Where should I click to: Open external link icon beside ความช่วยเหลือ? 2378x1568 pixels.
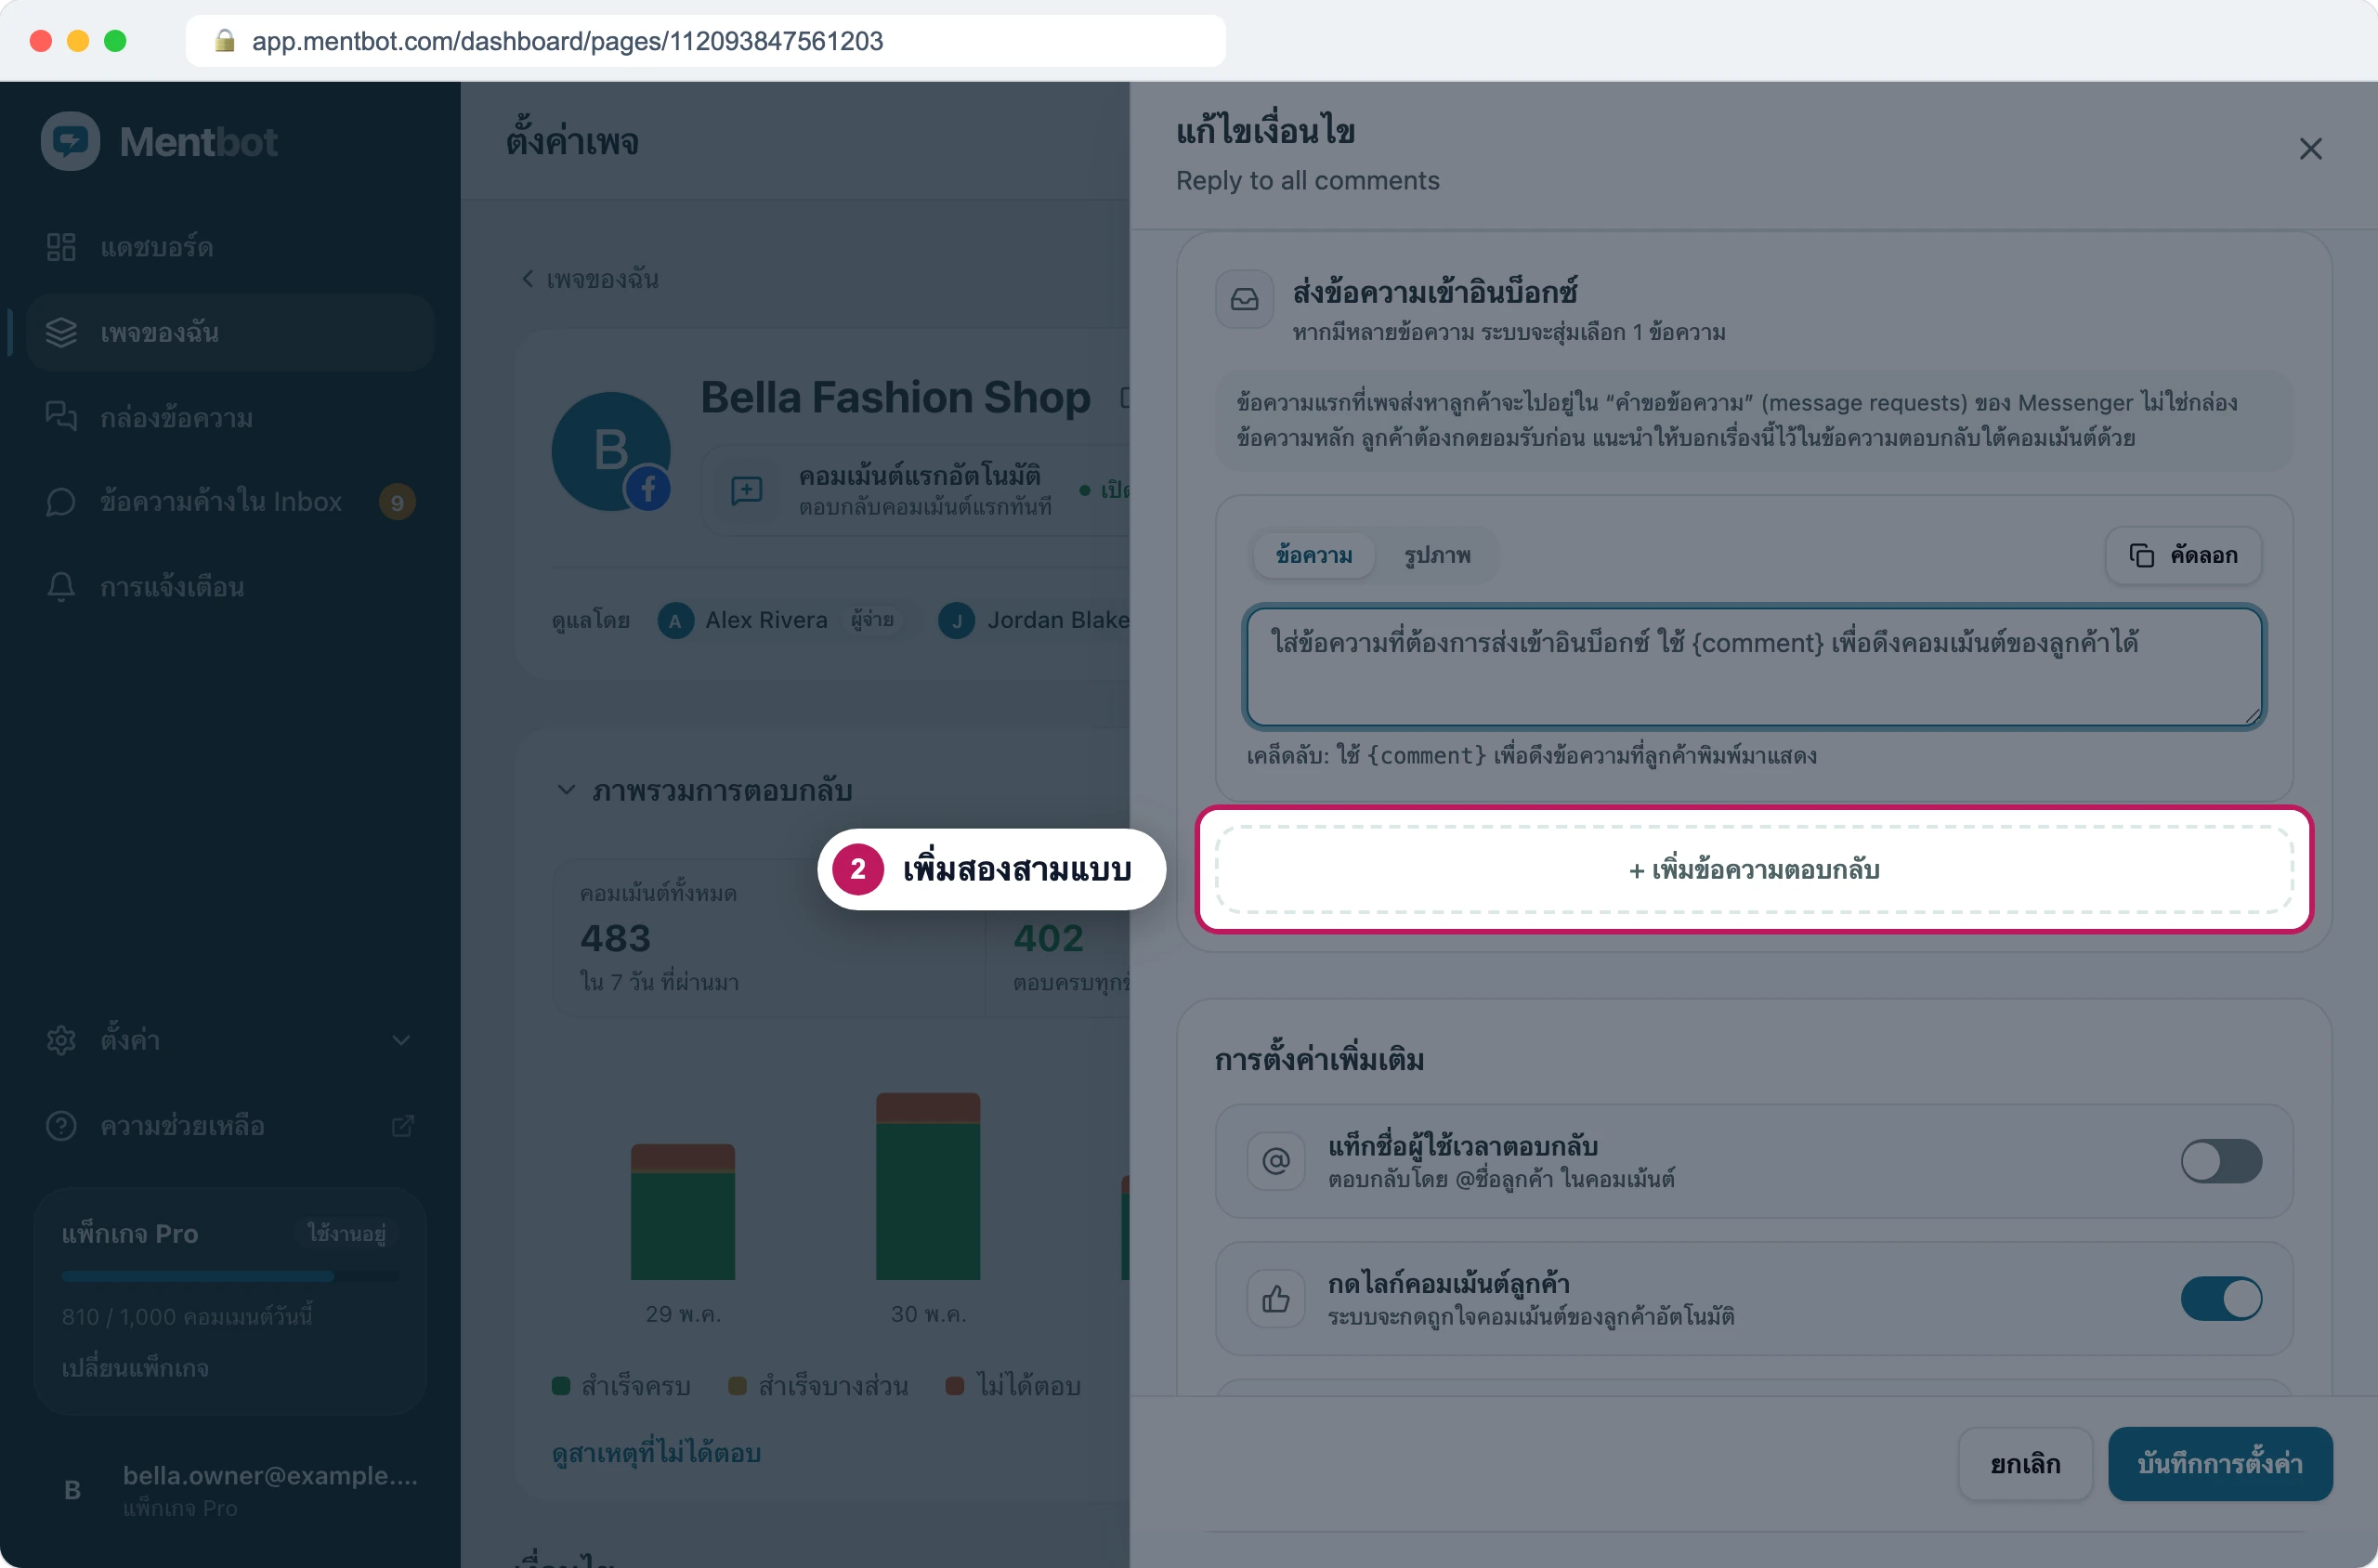coord(402,1126)
